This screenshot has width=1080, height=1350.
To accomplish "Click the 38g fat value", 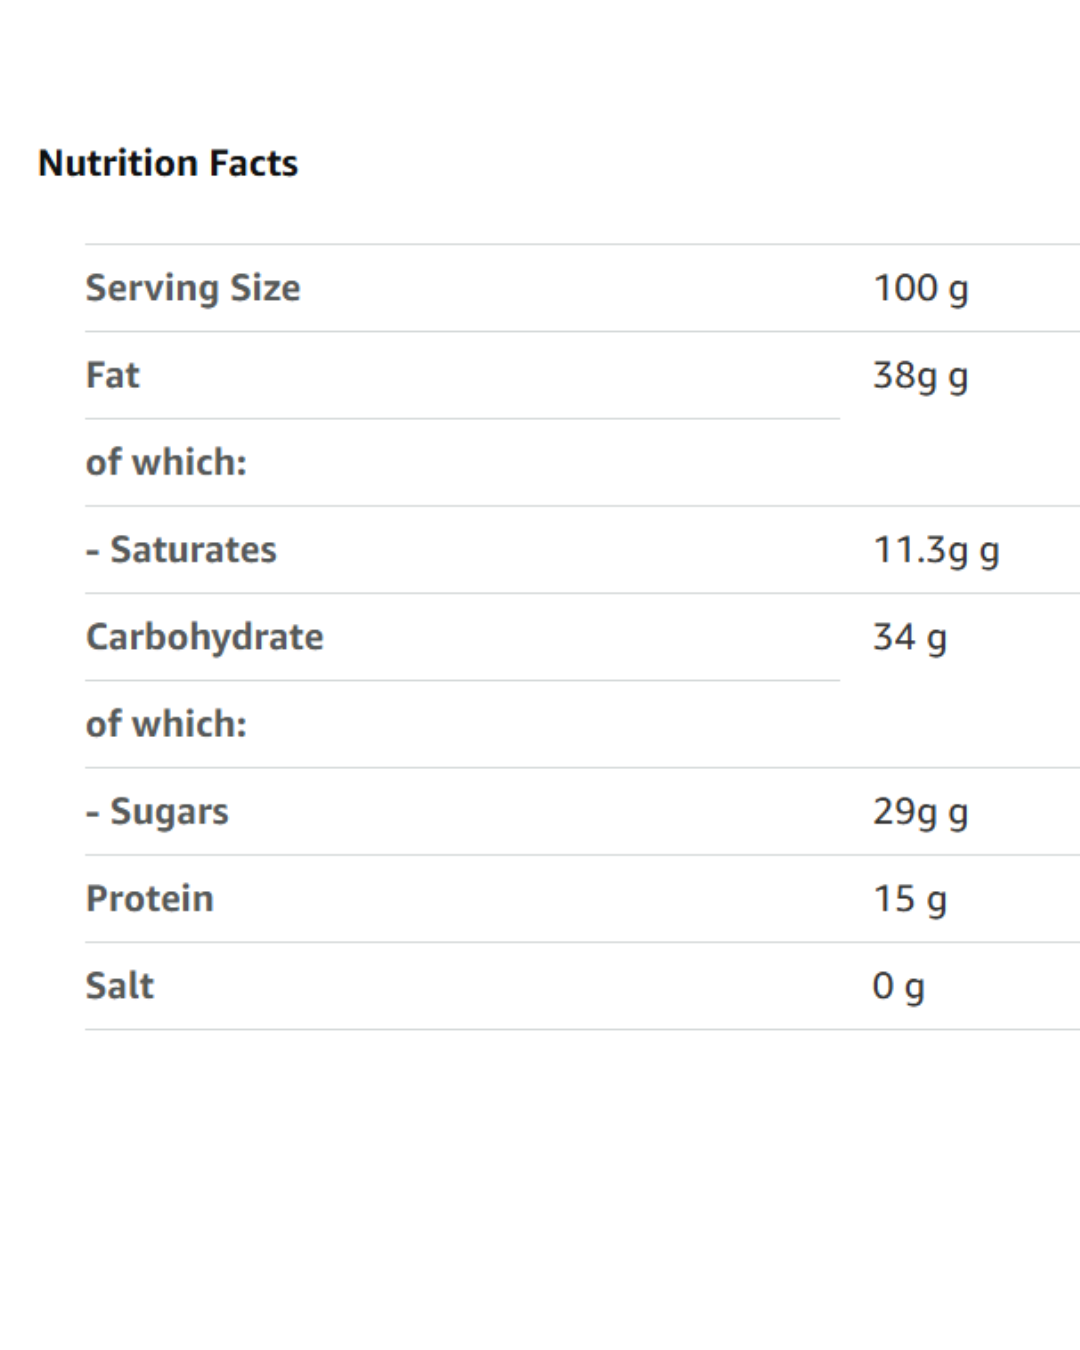I will (905, 376).
